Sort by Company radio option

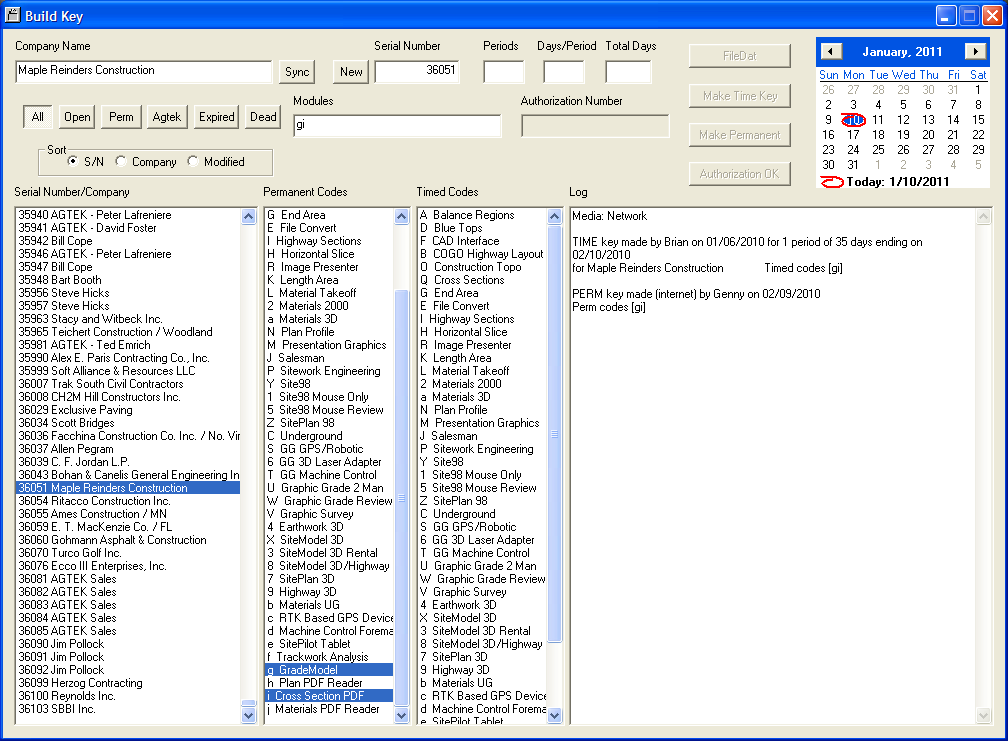coord(121,162)
